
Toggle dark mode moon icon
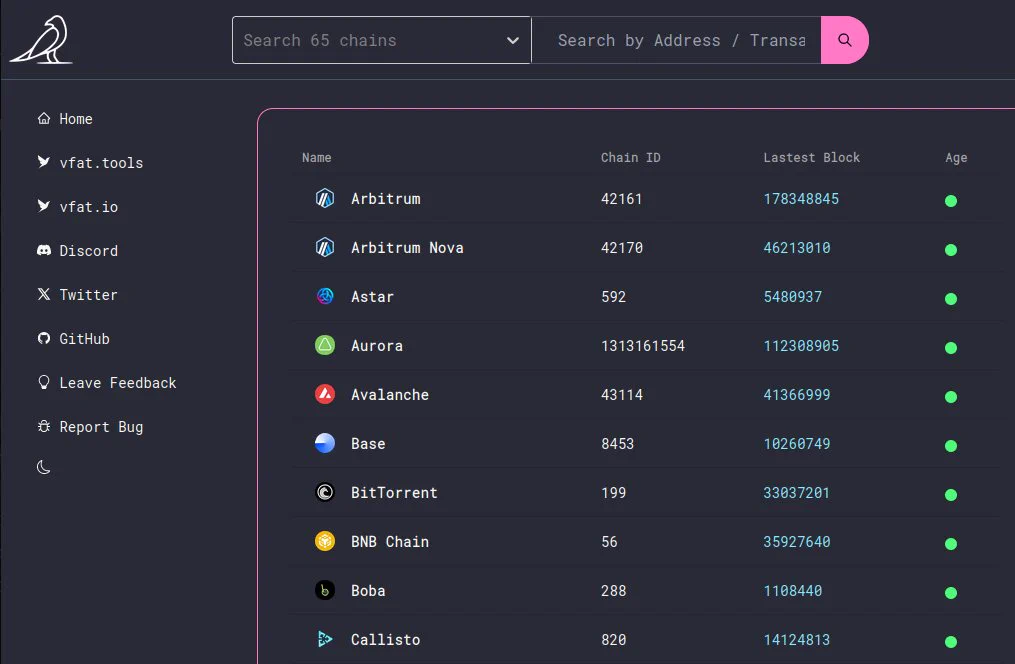(43, 467)
